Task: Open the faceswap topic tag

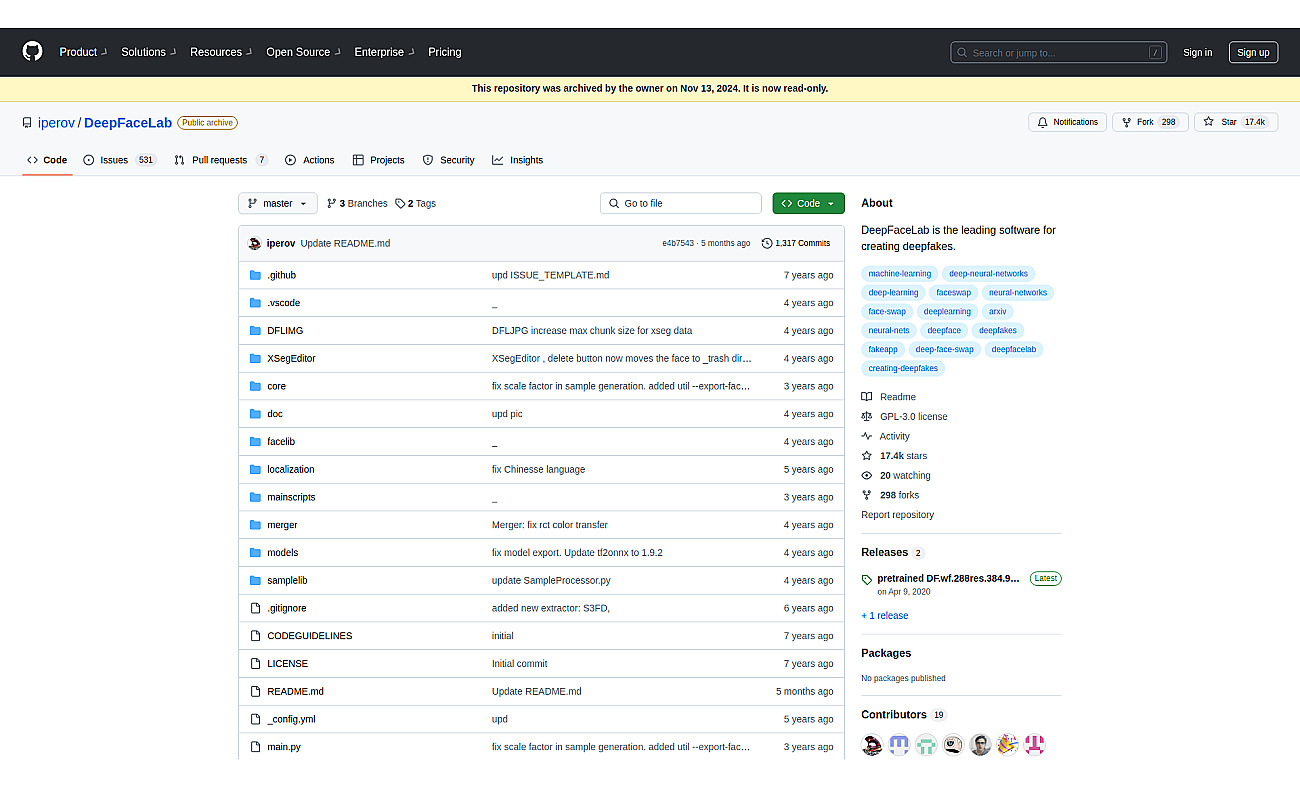Action: [x=953, y=293]
